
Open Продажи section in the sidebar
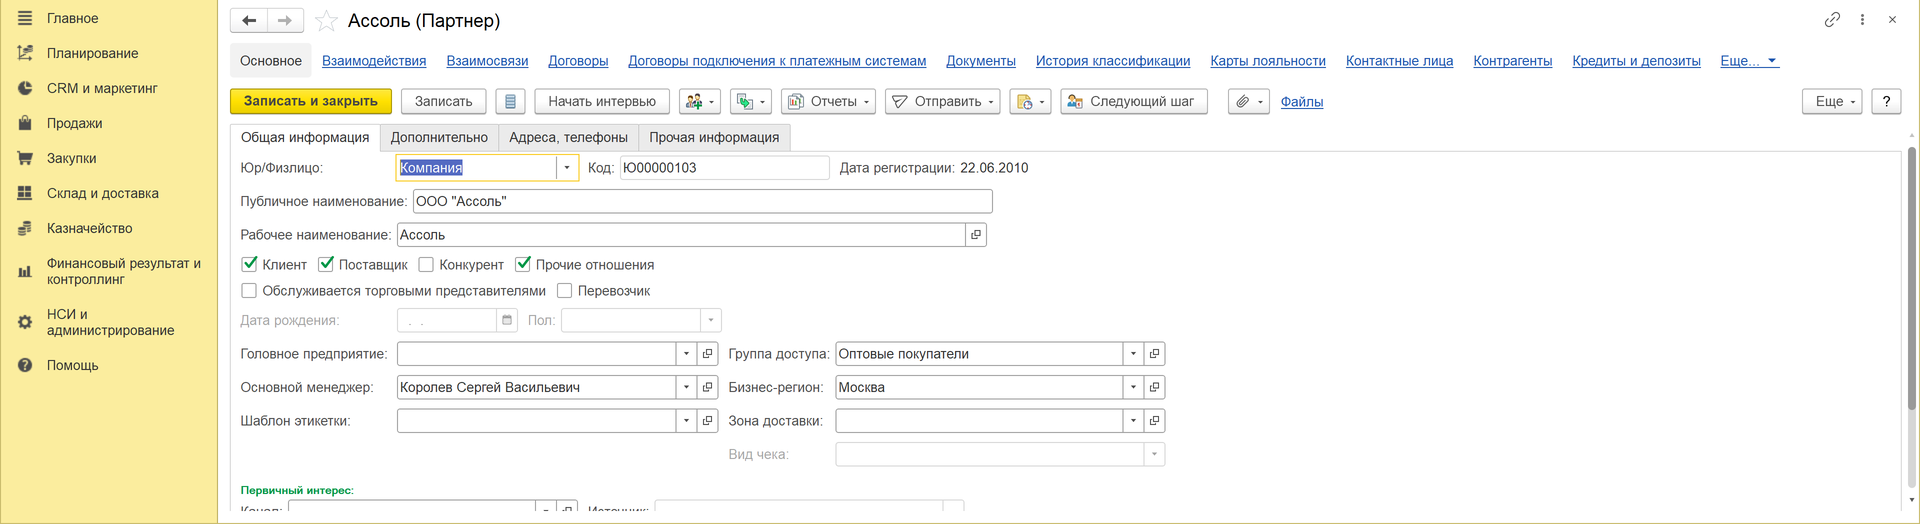(x=74, y=123)
